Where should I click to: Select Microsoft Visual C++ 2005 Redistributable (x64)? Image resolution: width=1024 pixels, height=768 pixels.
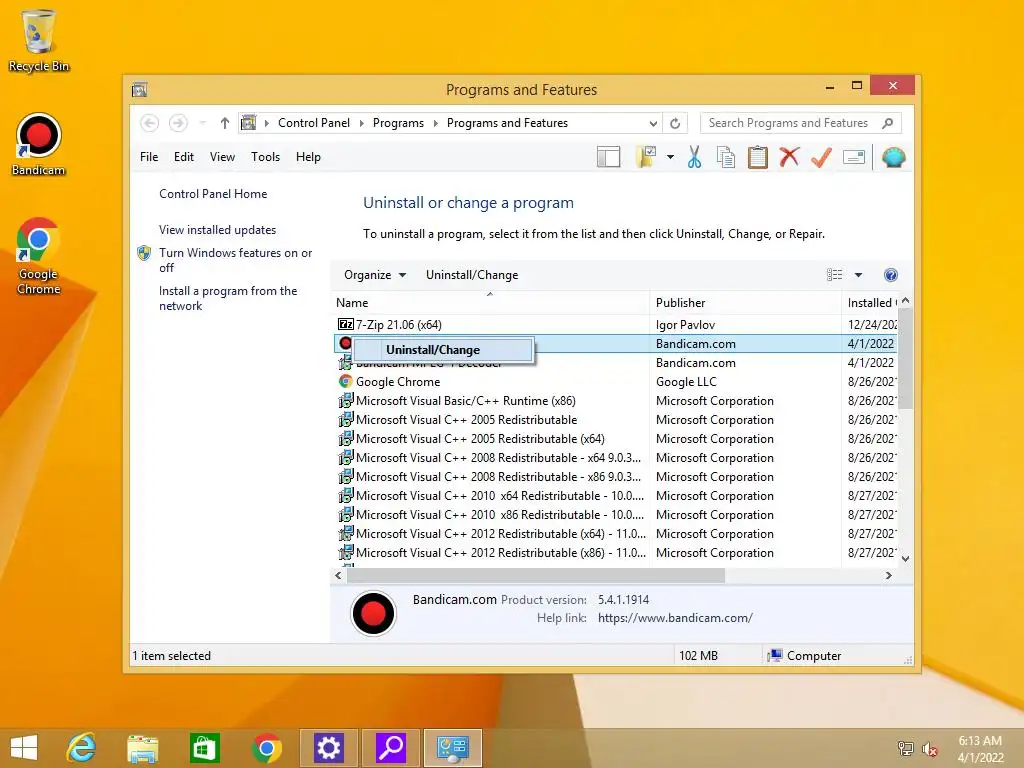click(616, 438)
